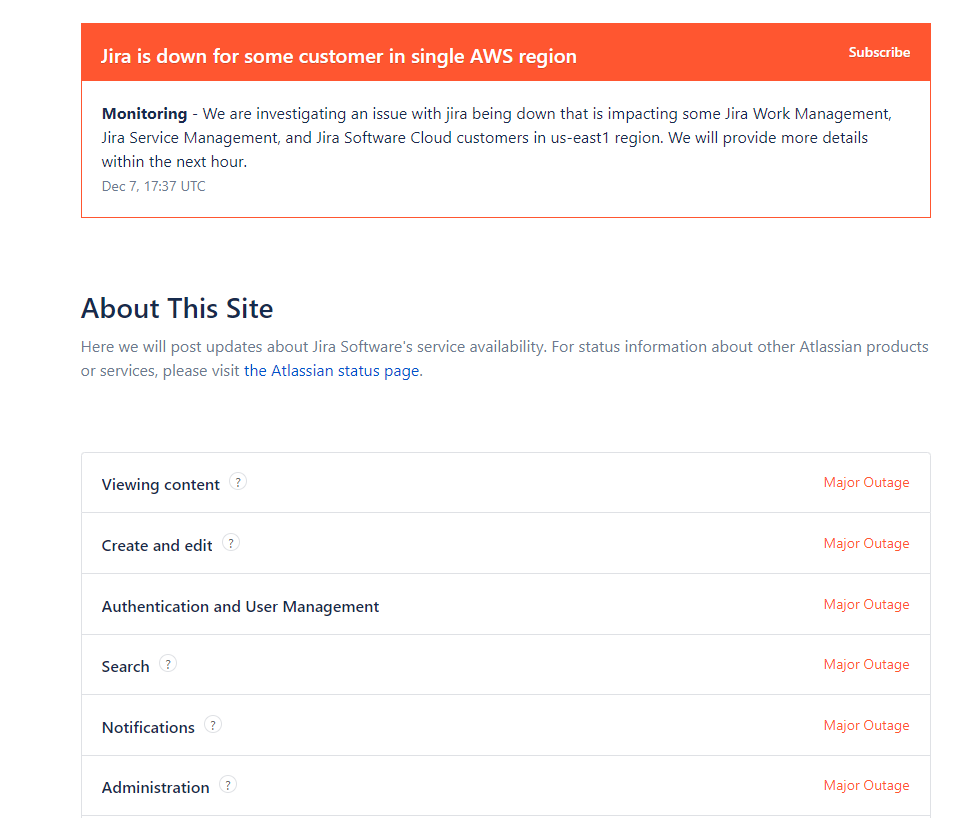Click the Subscribe button in the incident banner
Image resolution: width=972 pixels, height=818 pixels.
tap(879, 53)
